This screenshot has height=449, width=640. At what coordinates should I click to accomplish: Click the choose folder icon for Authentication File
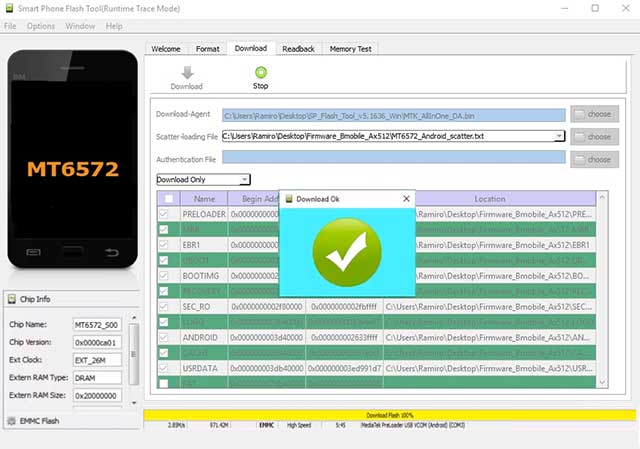pyautogui.click(x=579, y=160)
